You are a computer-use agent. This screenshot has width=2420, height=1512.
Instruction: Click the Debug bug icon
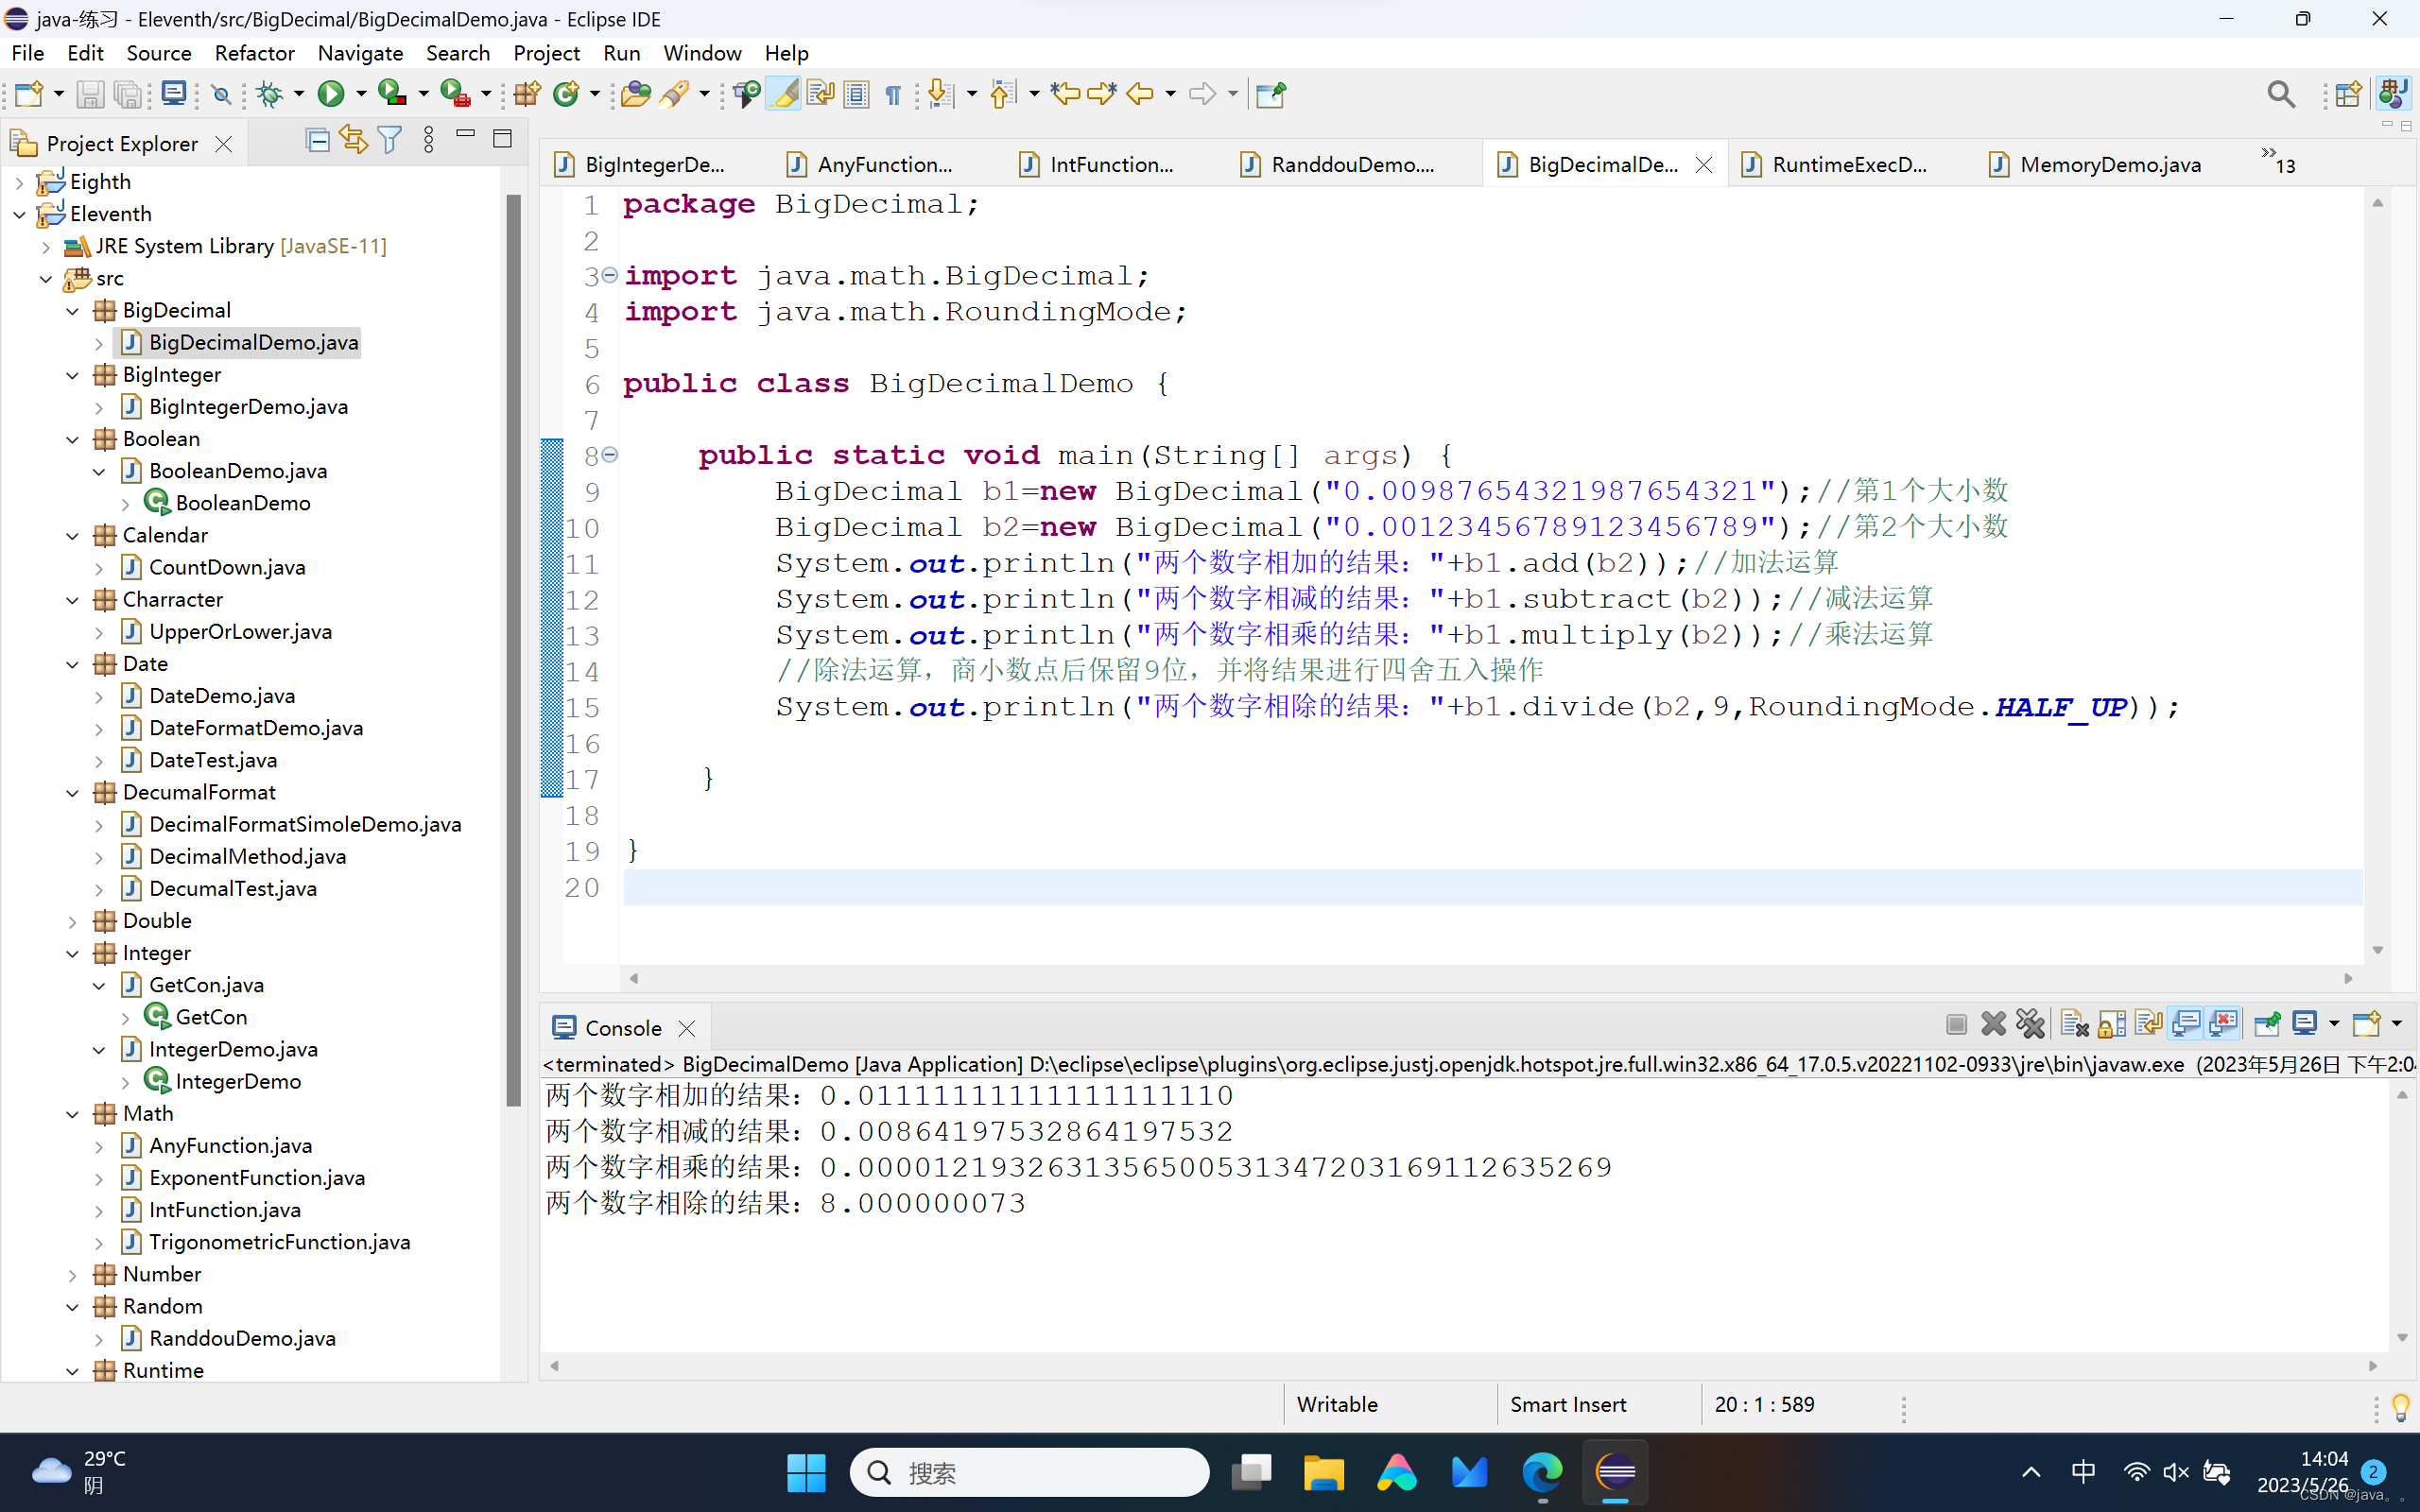tap(268, 94)
